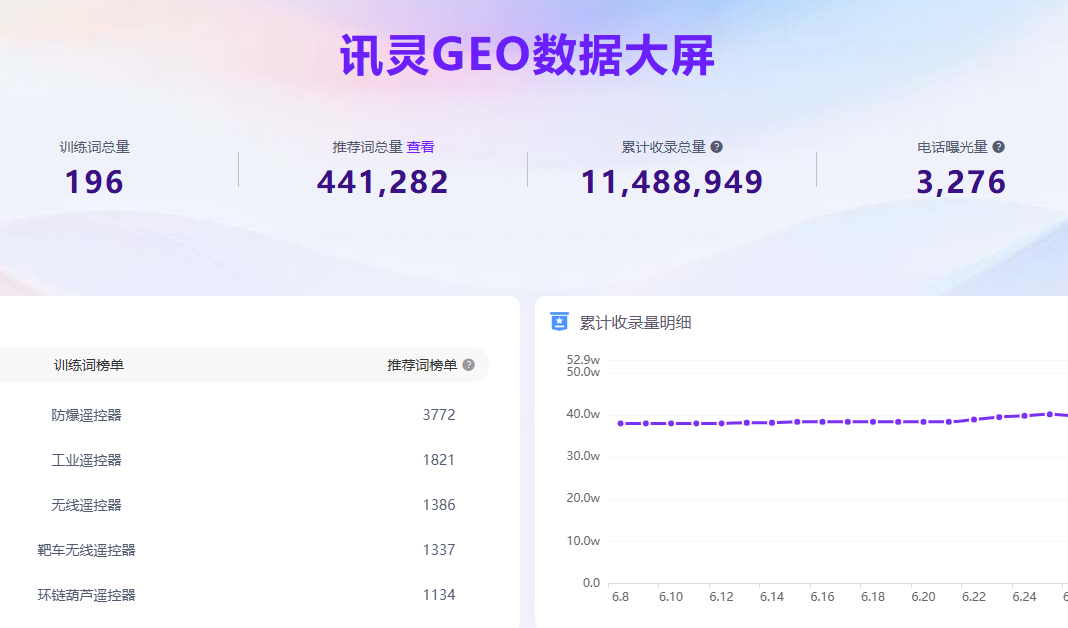1068x628 pixels.
Task: Click the 训练词总量 label
Action: (x=95, y=147)
